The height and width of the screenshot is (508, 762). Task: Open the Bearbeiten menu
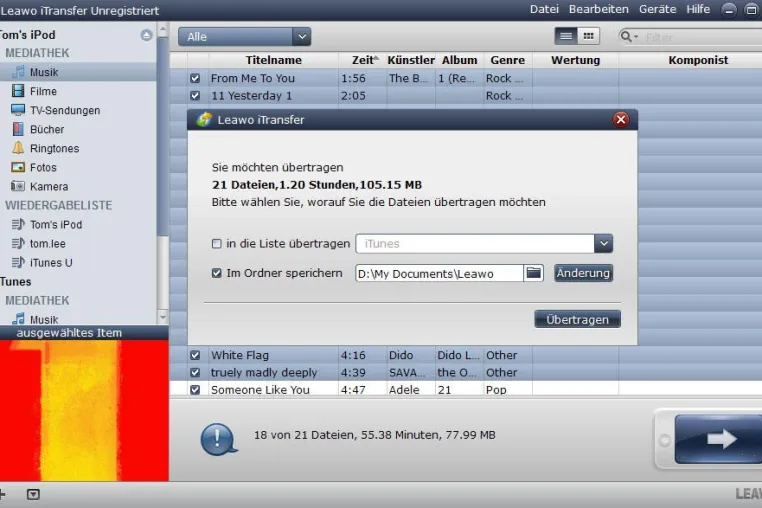coord(598,9)
